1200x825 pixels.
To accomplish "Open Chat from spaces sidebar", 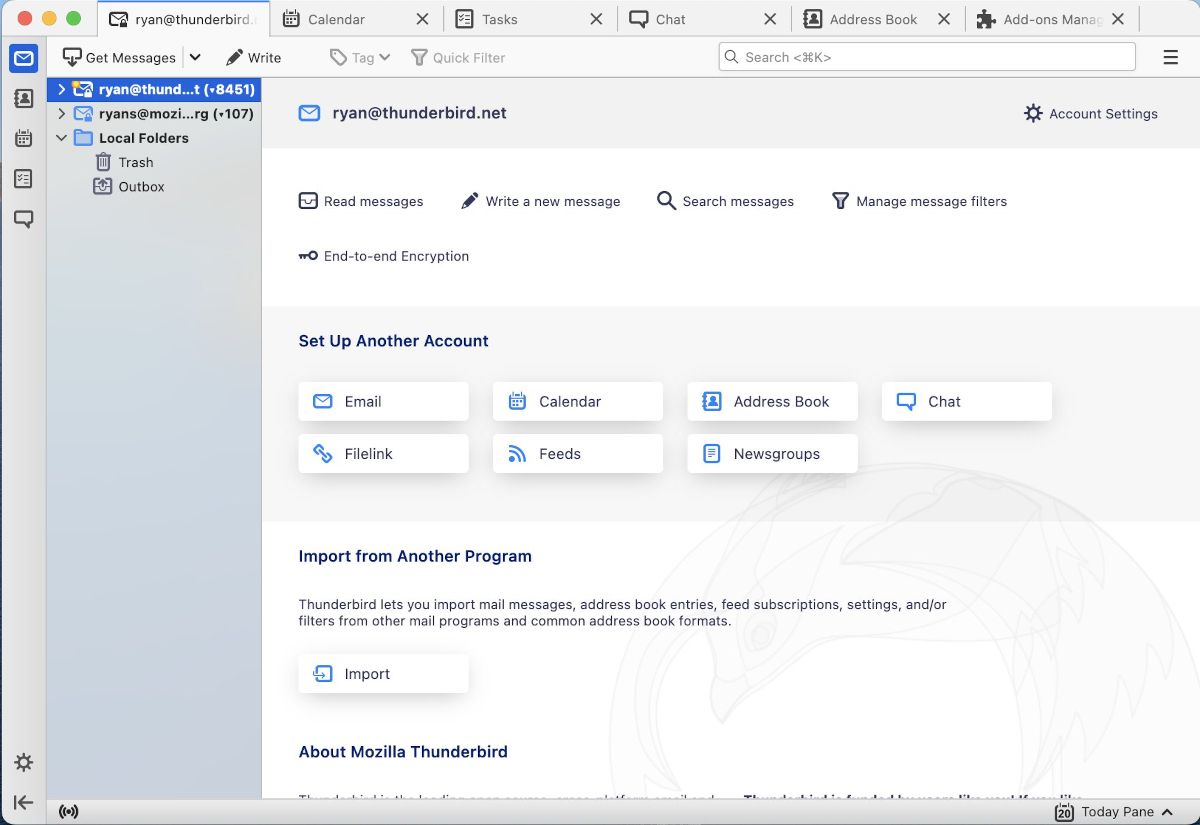I will coord(24,218).
